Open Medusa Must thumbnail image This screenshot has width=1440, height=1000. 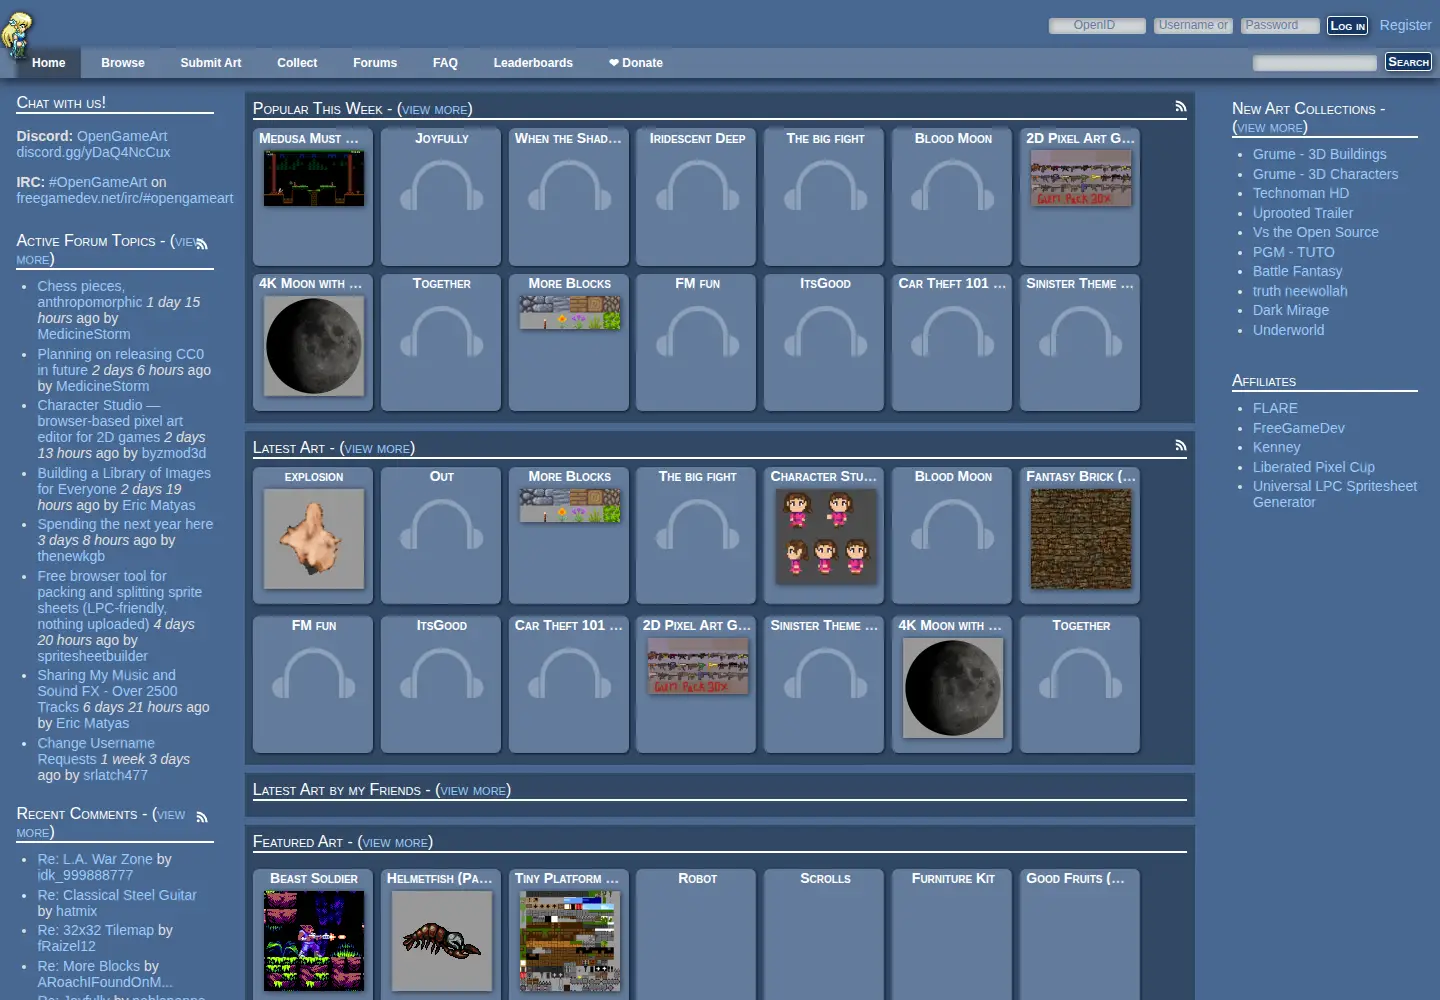(313, 178)
